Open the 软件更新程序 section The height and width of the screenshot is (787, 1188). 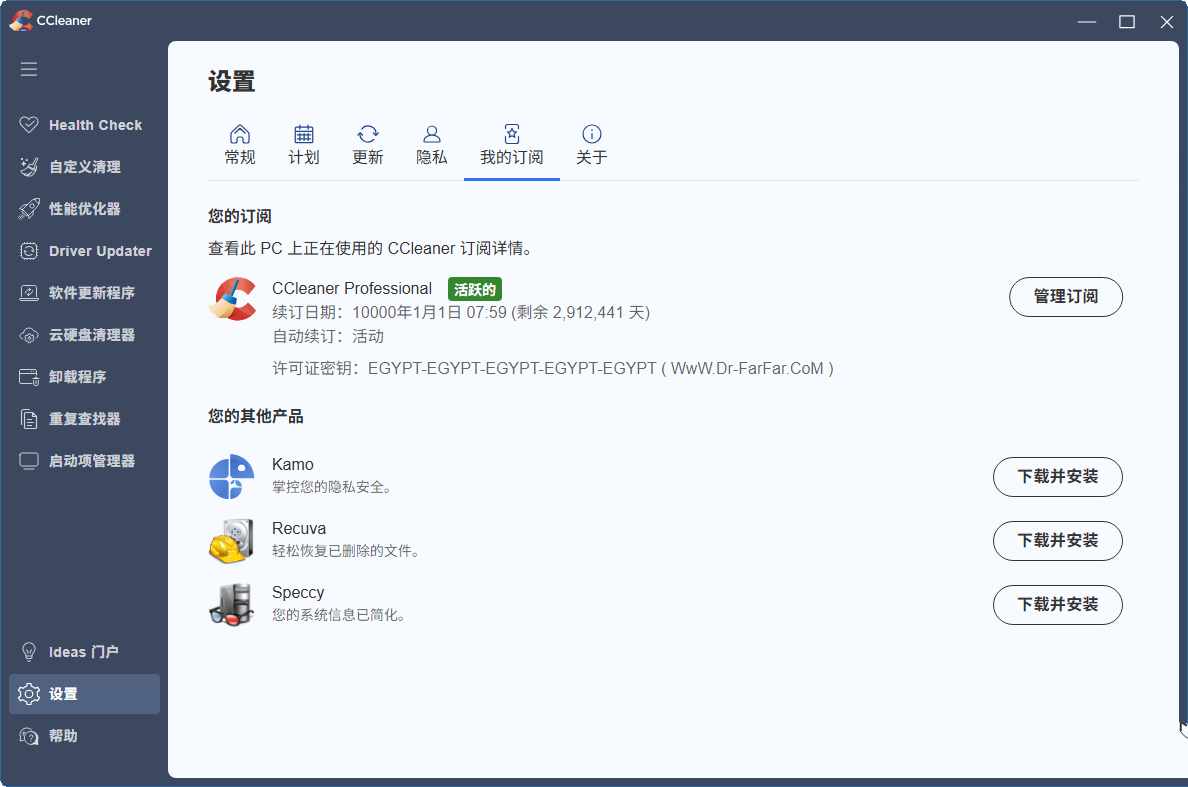click(90, 292)
